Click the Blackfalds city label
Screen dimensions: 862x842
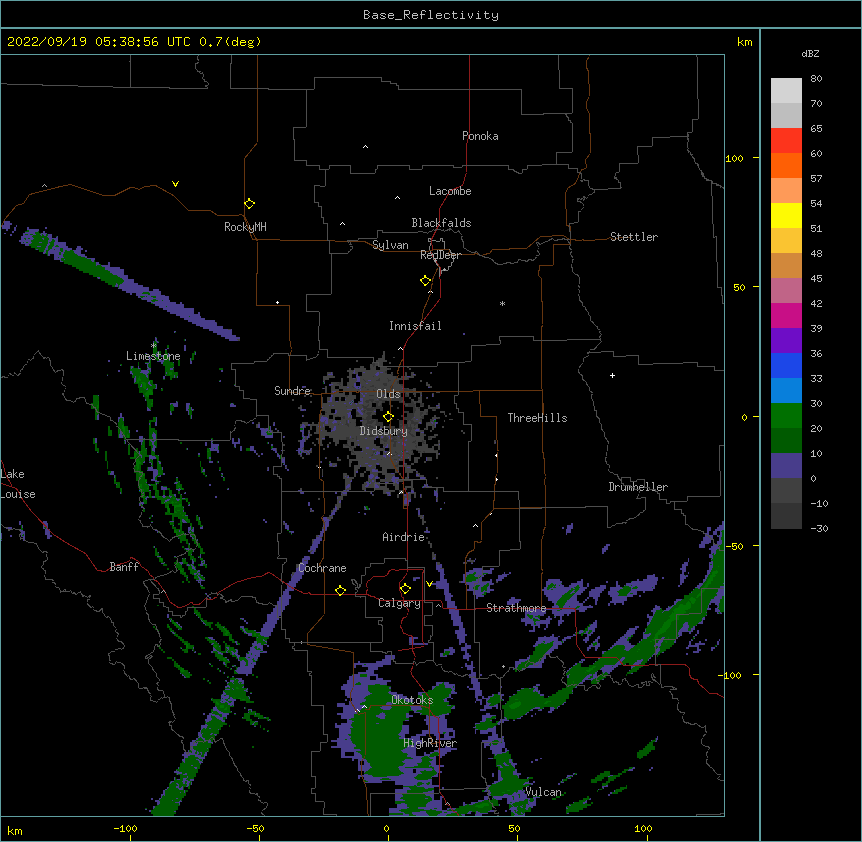click(x=441, y=223)
